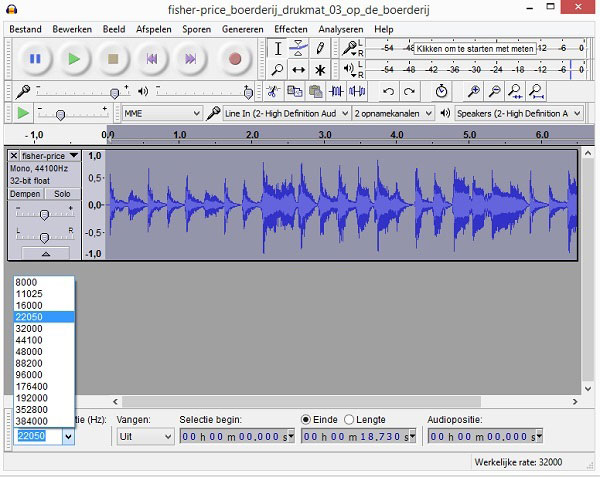600x477 pixels.
Task: Click the green Play-at-speed button
Action: (23, 113)
